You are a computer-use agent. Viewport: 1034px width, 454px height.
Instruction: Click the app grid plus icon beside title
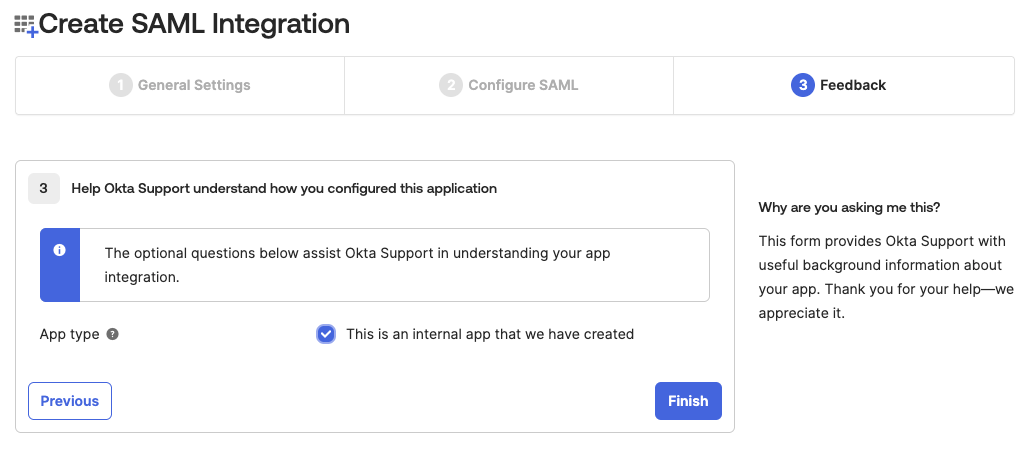25,26
